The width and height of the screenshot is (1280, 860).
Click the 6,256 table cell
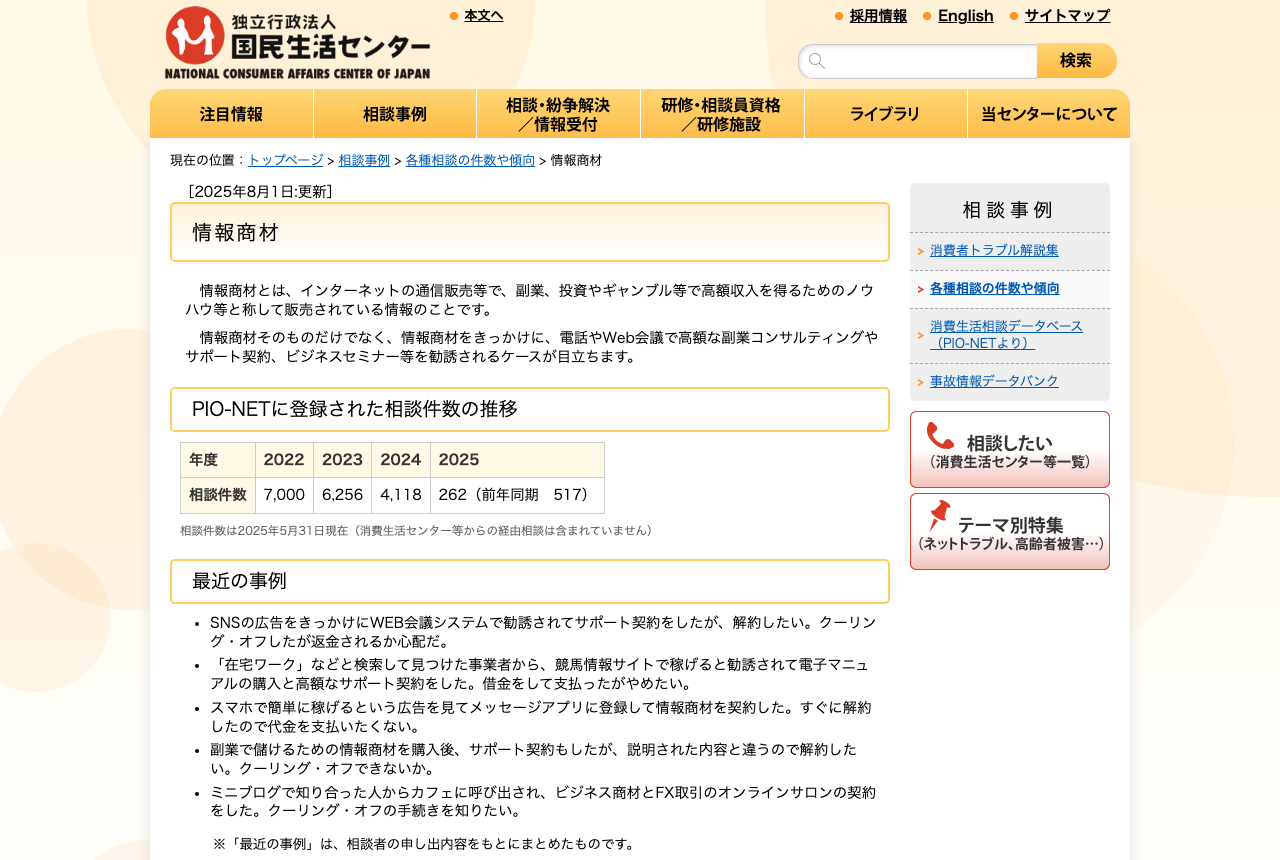(342, 495)
